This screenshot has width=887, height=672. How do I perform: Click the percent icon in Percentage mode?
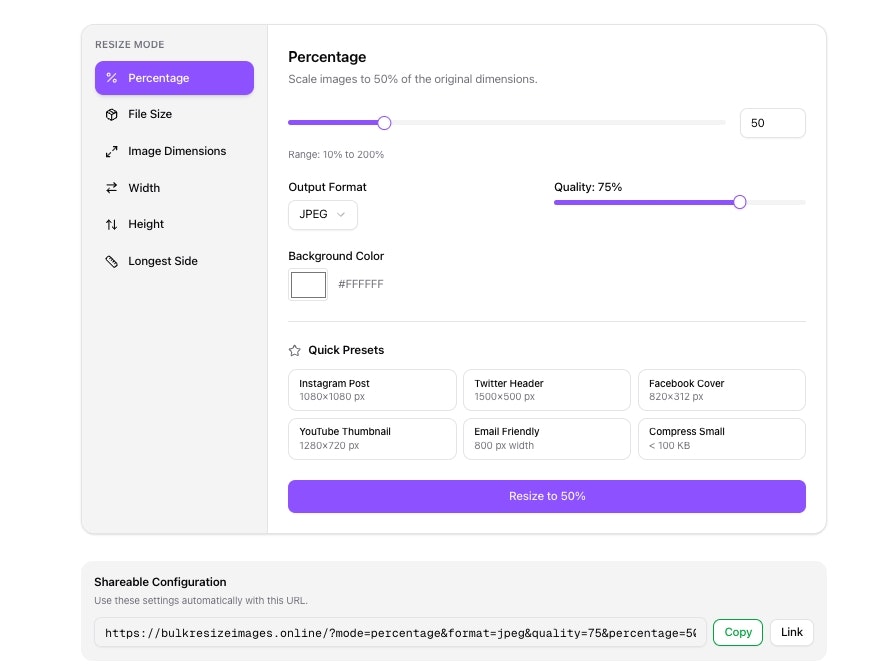click(112, 78)
